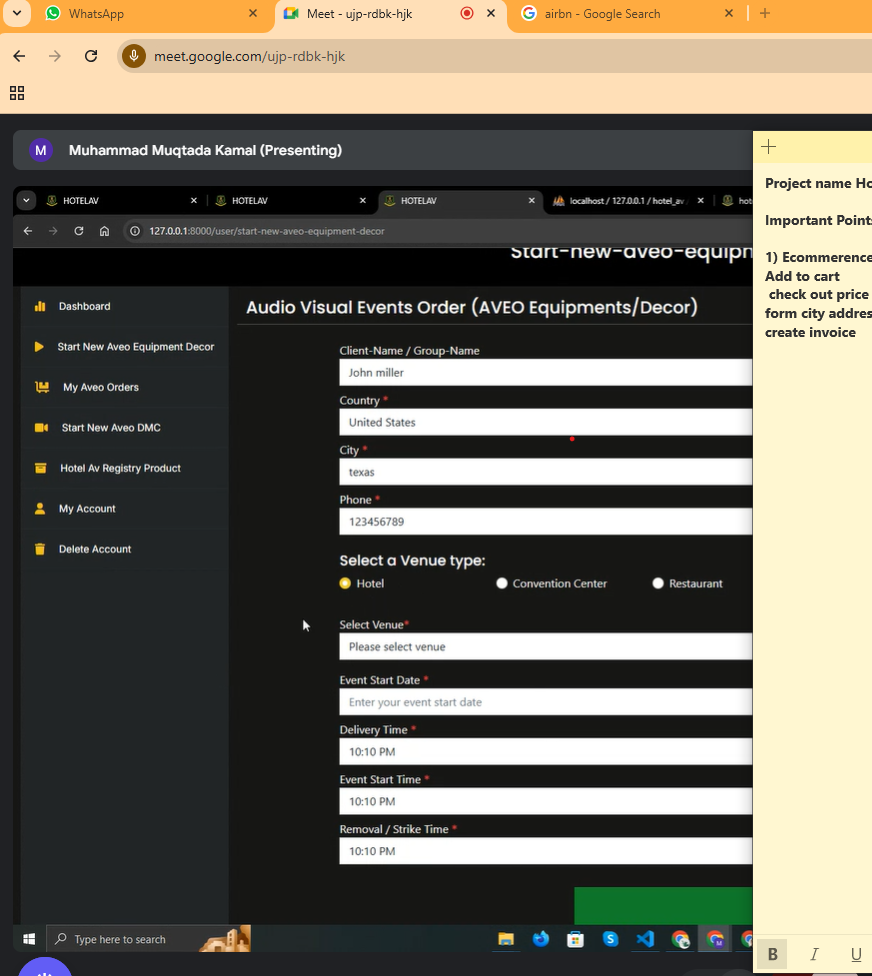Close the airbn - Google Search tab
Image resolution: width=872 pixels, height=976 pixels.
coord(729,13)
